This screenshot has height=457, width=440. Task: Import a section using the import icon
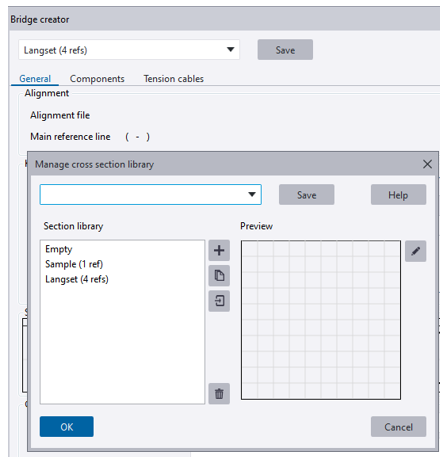tap(219, 301)
